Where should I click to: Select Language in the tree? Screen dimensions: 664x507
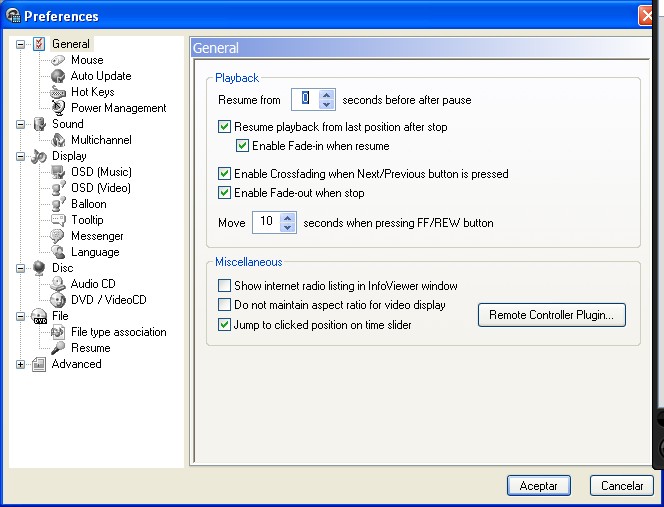(x=95, y=252)
